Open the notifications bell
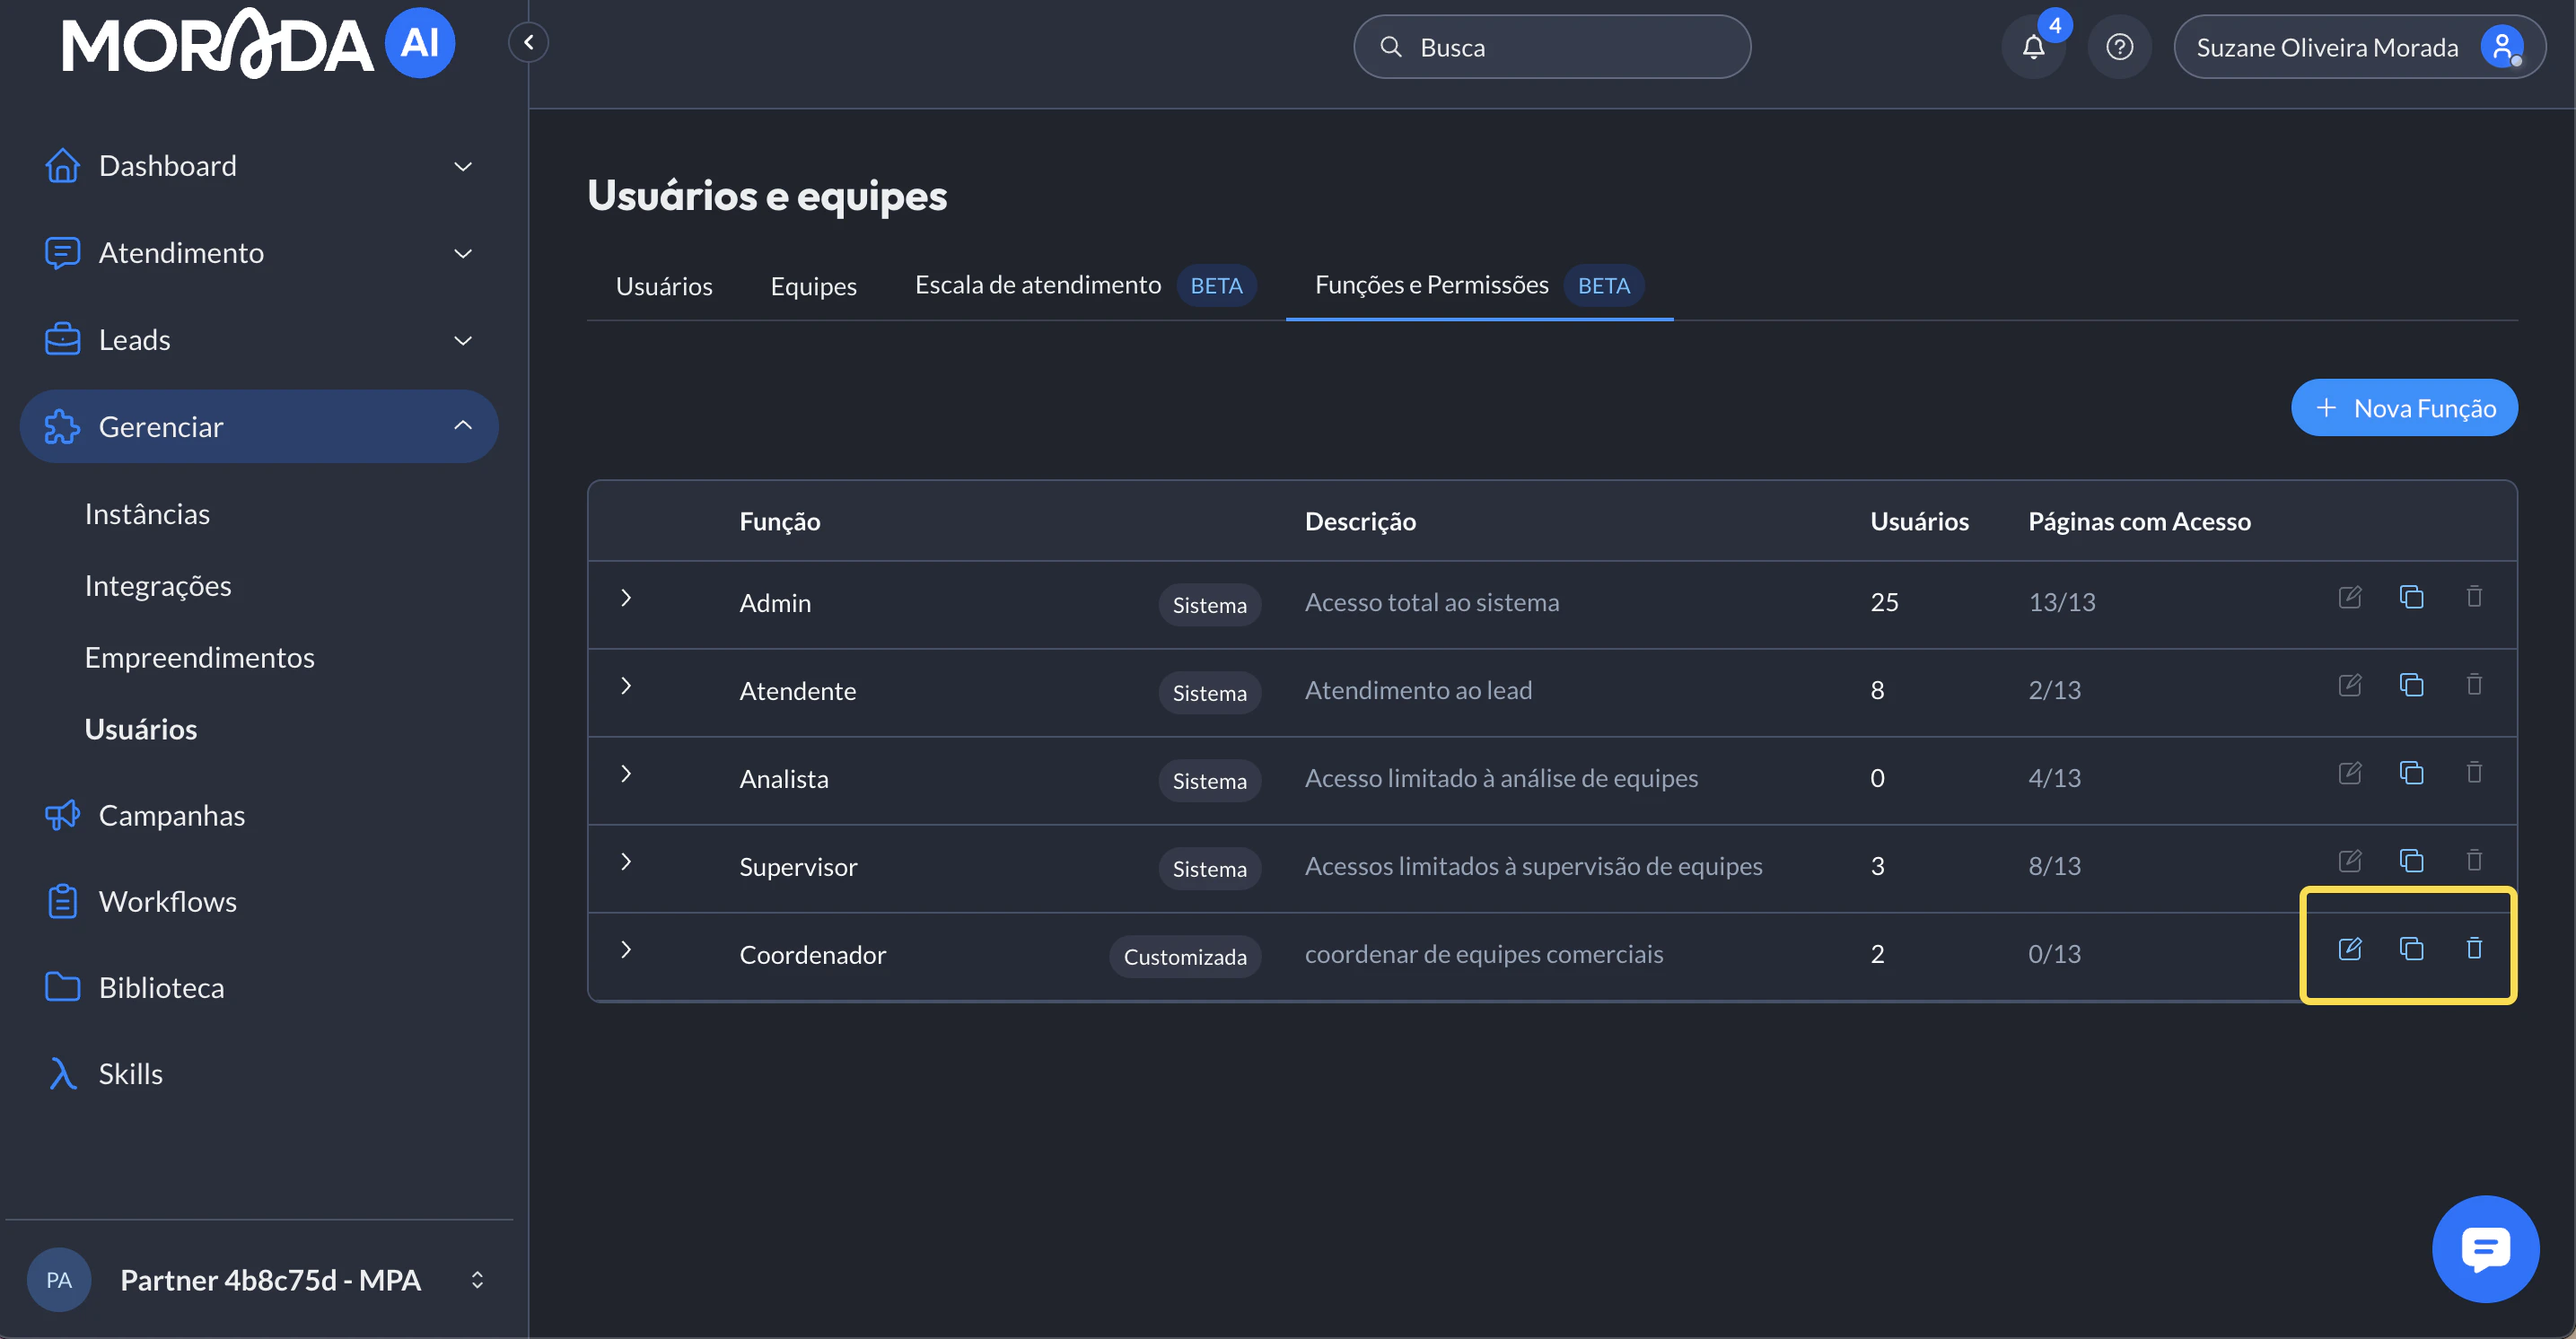Screen dimensions: 2576x1339 (2033, 46)
